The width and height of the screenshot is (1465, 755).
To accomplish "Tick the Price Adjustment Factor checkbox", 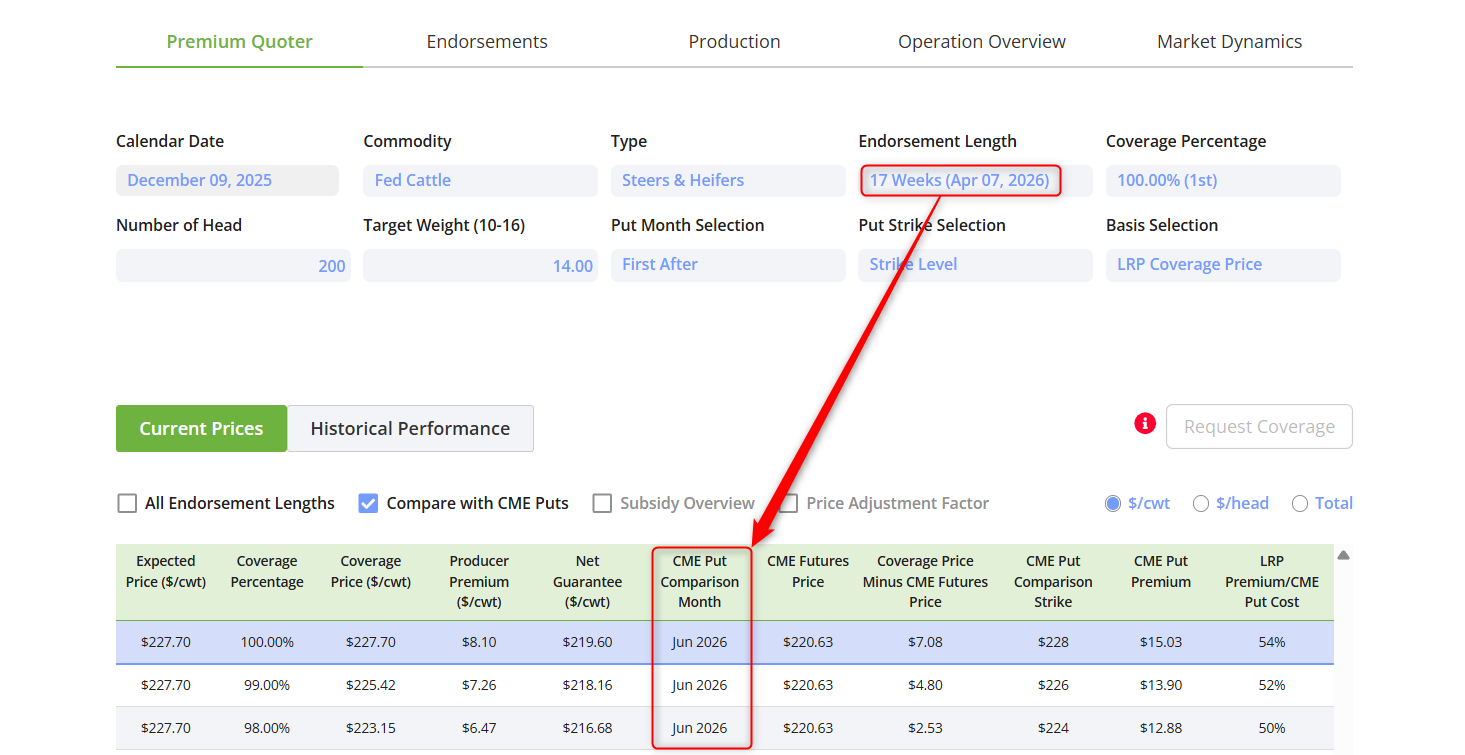I will pyautogui.click(x=789, y=503).
